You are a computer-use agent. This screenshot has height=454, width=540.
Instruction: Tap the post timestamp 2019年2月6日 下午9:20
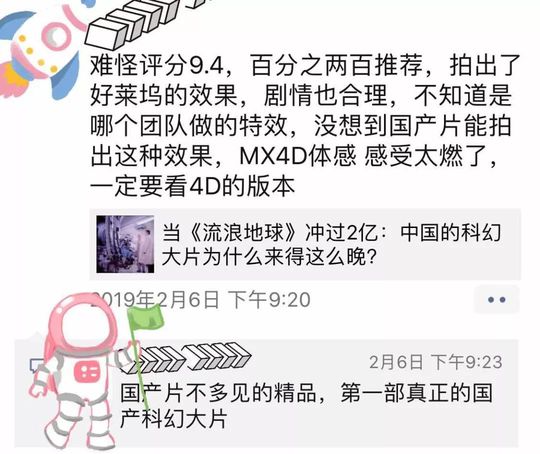click(x=200, y=300)
